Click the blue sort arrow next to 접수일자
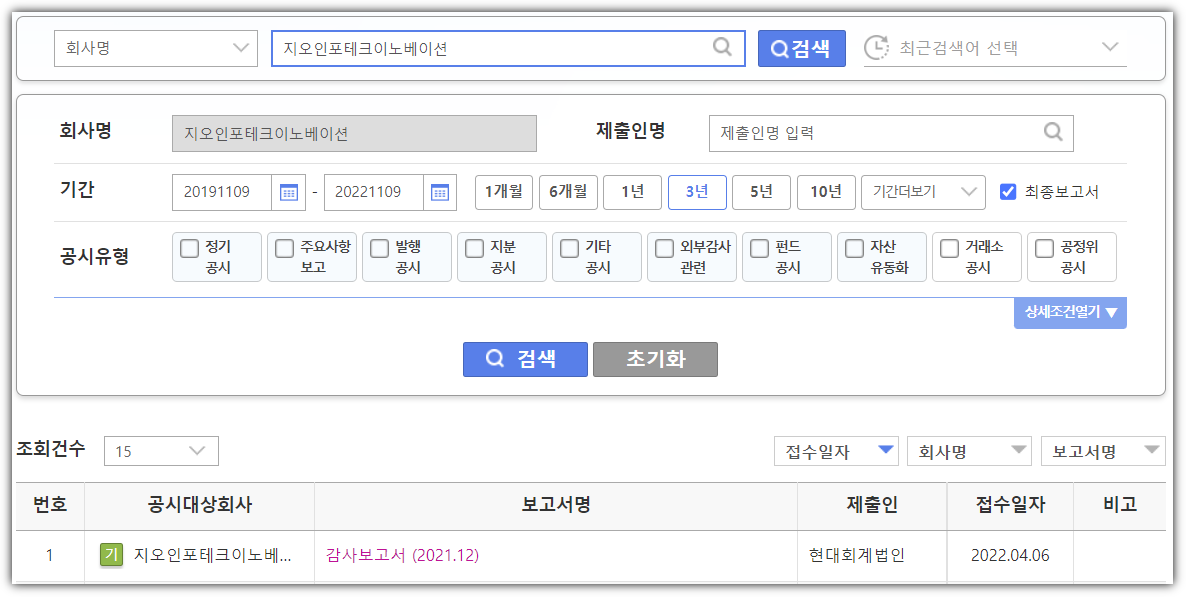This screenshot has width=1186, height=597. click(886, 450)
